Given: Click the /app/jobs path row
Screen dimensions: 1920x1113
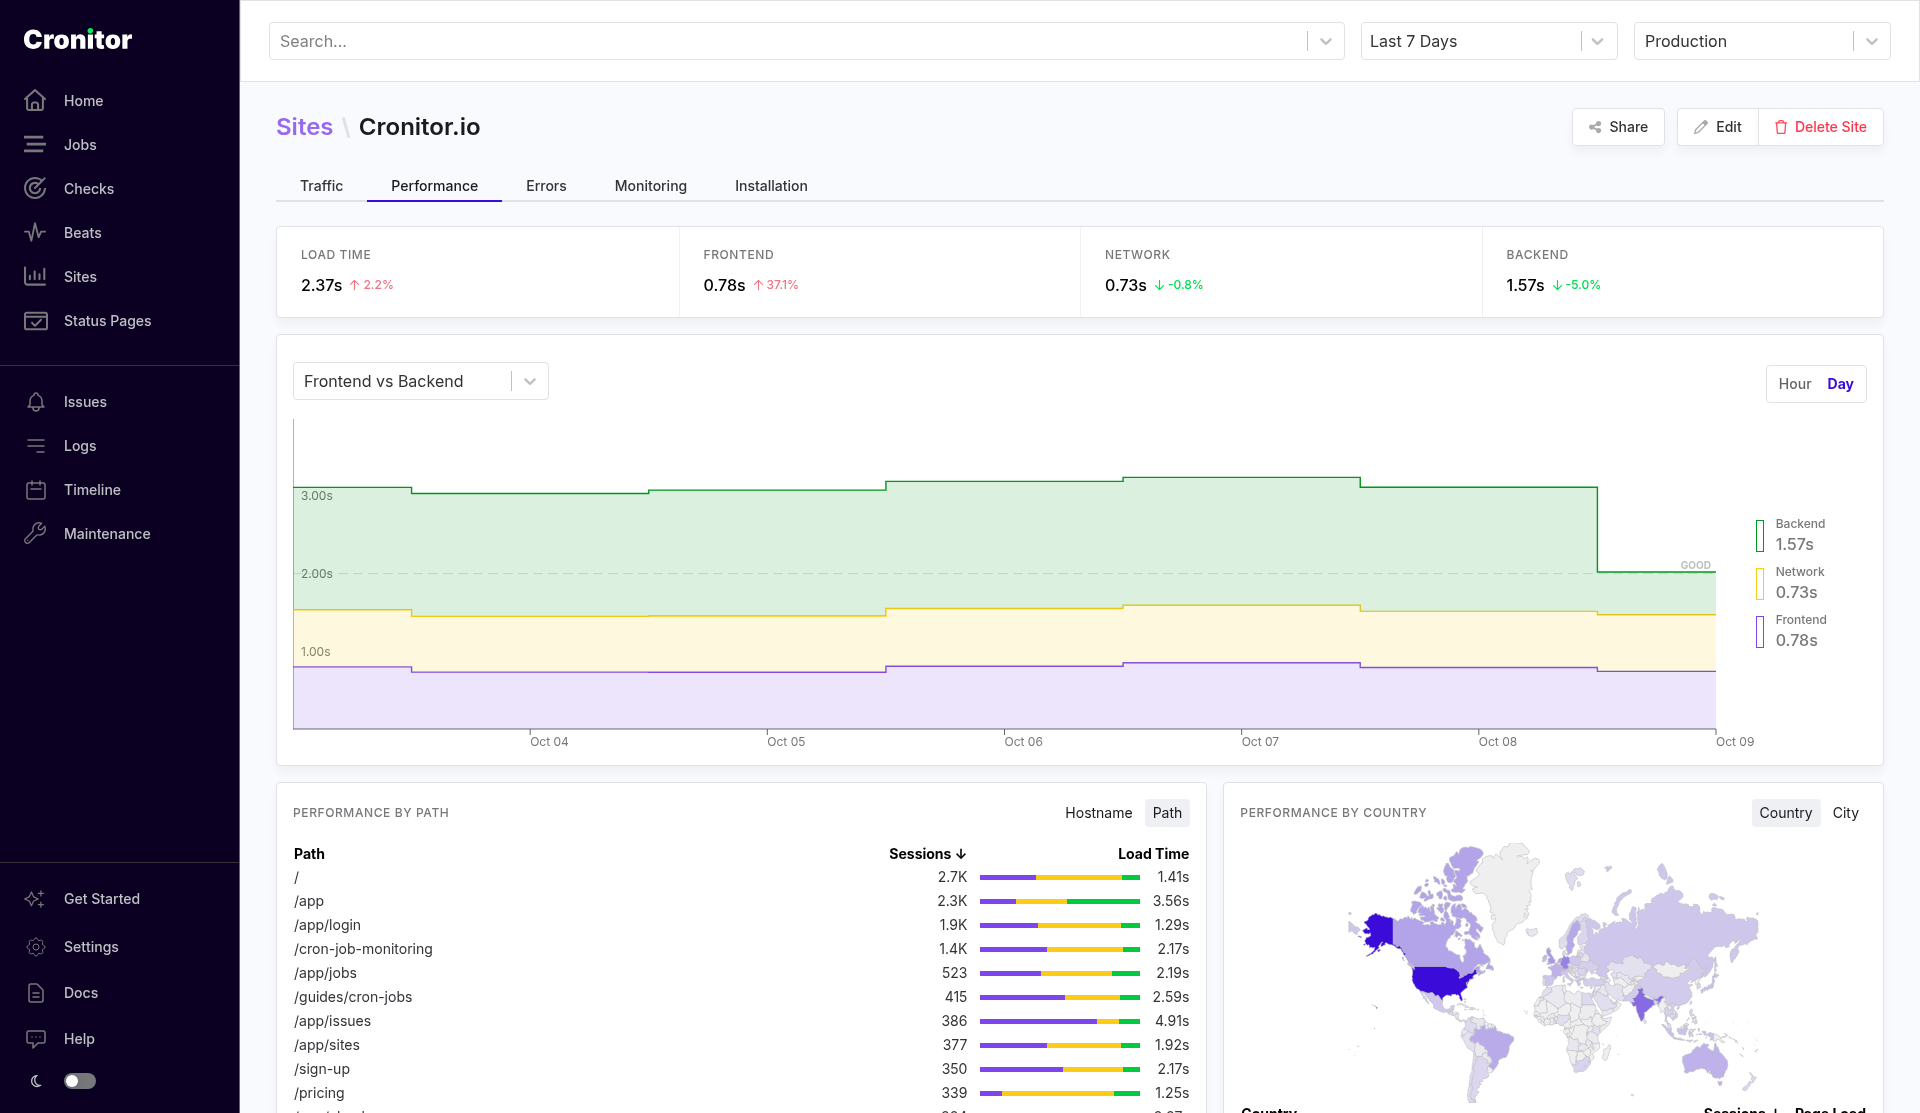Looking at the screenshot, I should point(741,973).
